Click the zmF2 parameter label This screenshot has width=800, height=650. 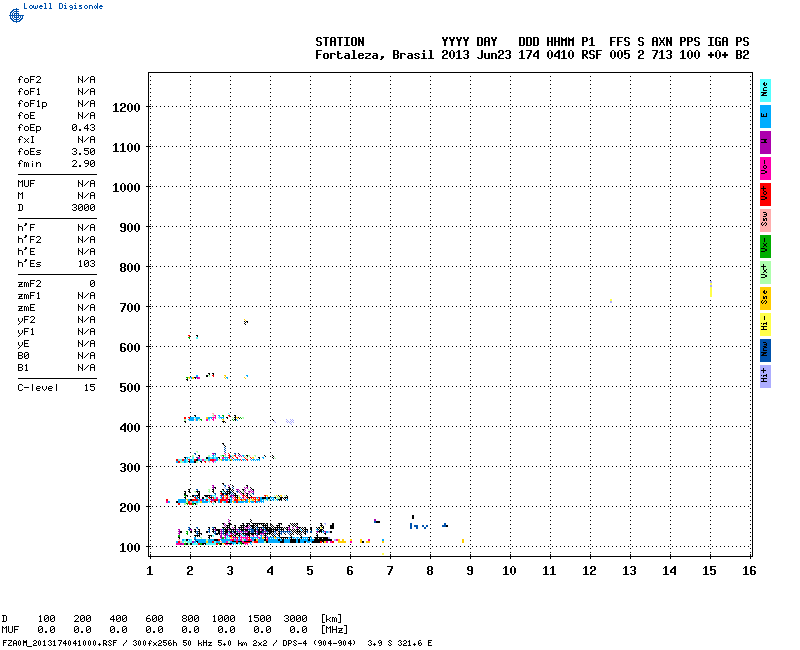click(x=30, y=284)
